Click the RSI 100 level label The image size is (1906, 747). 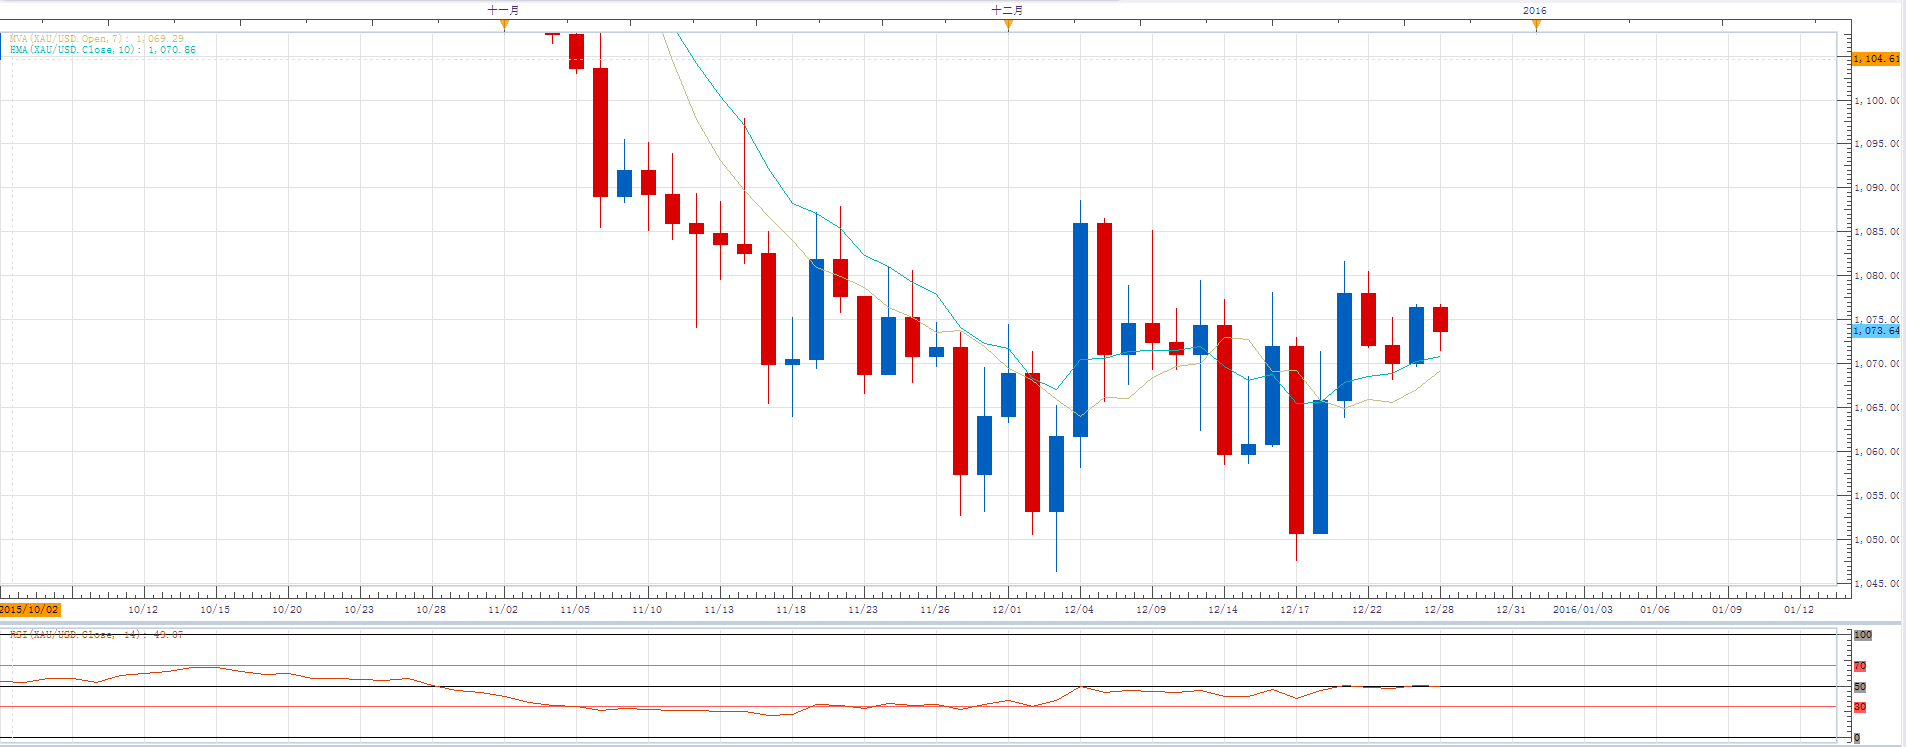click(x=1863, y=635)
